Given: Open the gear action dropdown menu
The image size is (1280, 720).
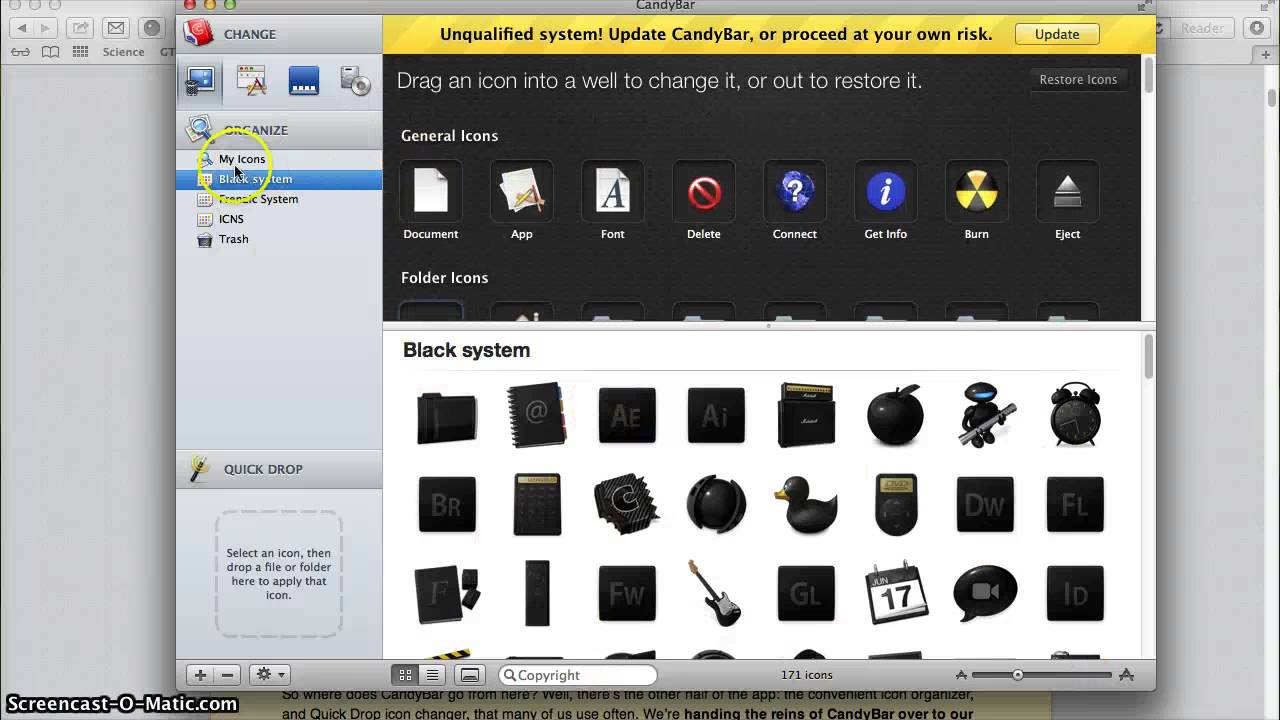Looking at the screenshot, I should click(270, 675).
